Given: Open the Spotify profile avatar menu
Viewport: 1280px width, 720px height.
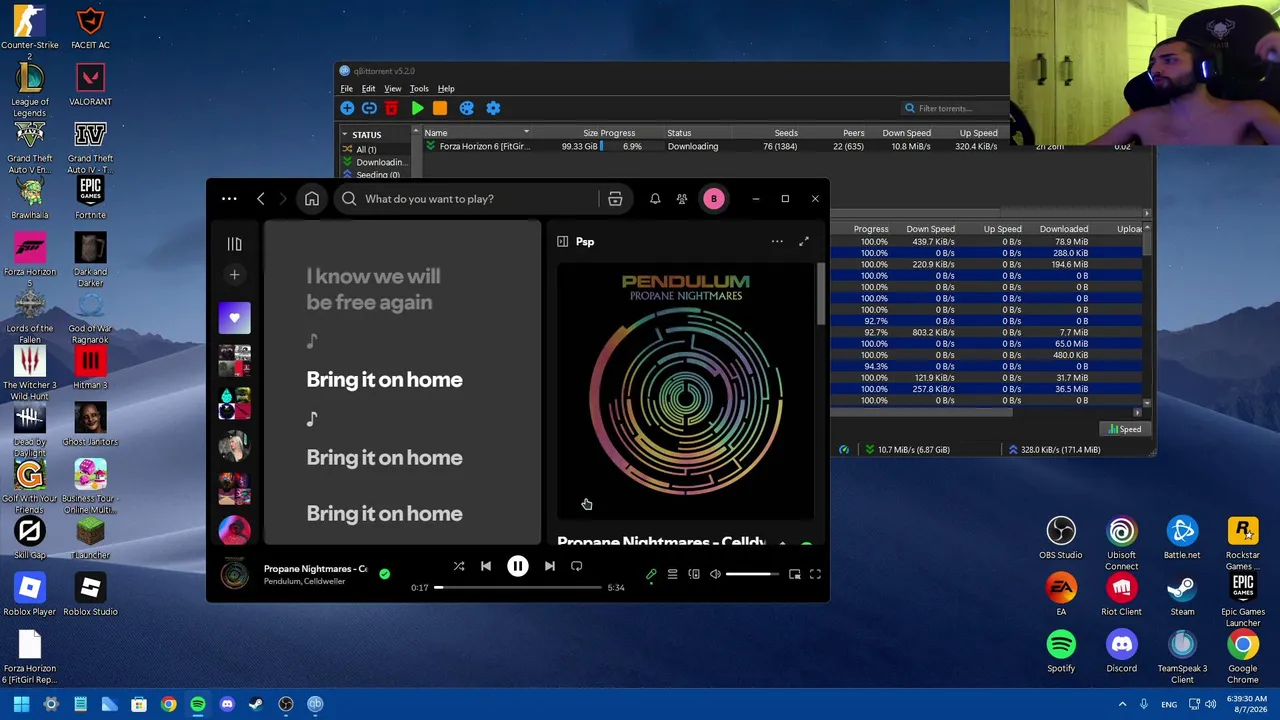Looking at the screenshot, I should pyautogui.click(x=714, y=199).
